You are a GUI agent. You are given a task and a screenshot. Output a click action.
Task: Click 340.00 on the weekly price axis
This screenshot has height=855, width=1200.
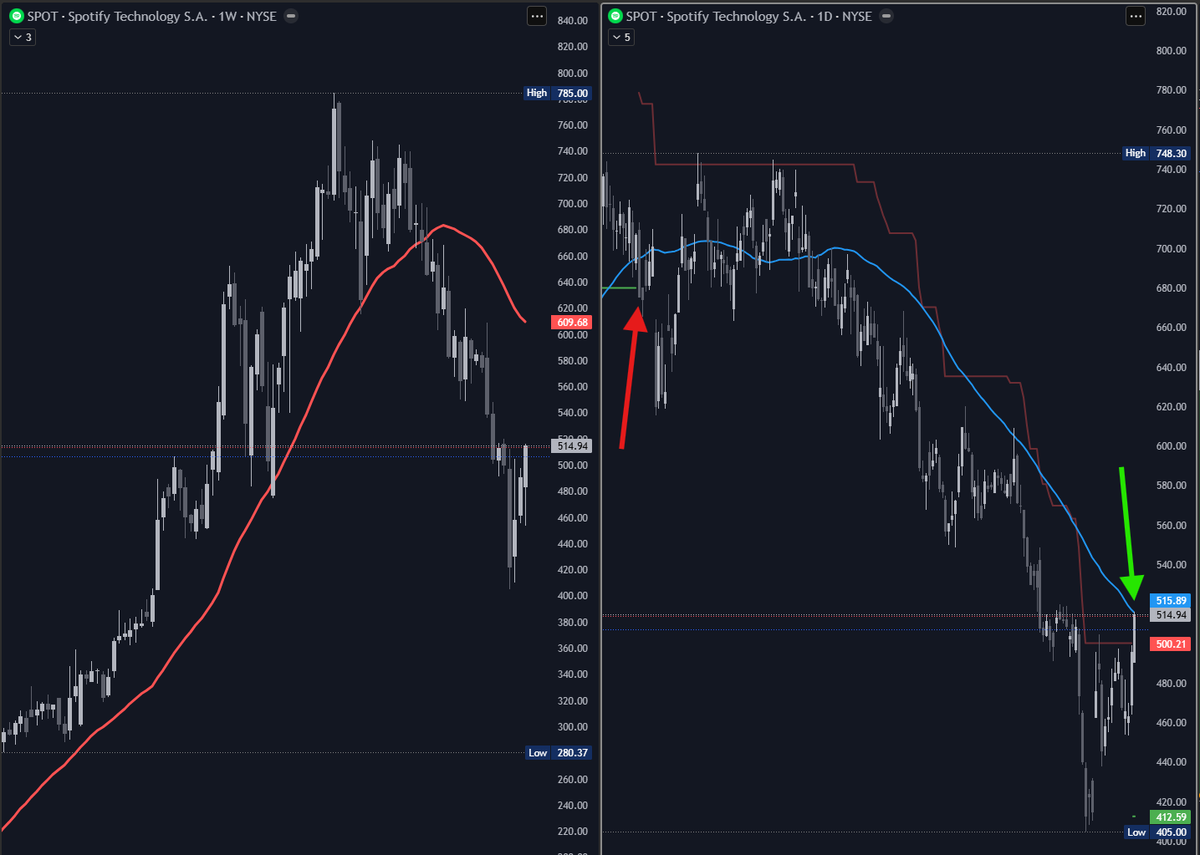[x=572, y=674]
